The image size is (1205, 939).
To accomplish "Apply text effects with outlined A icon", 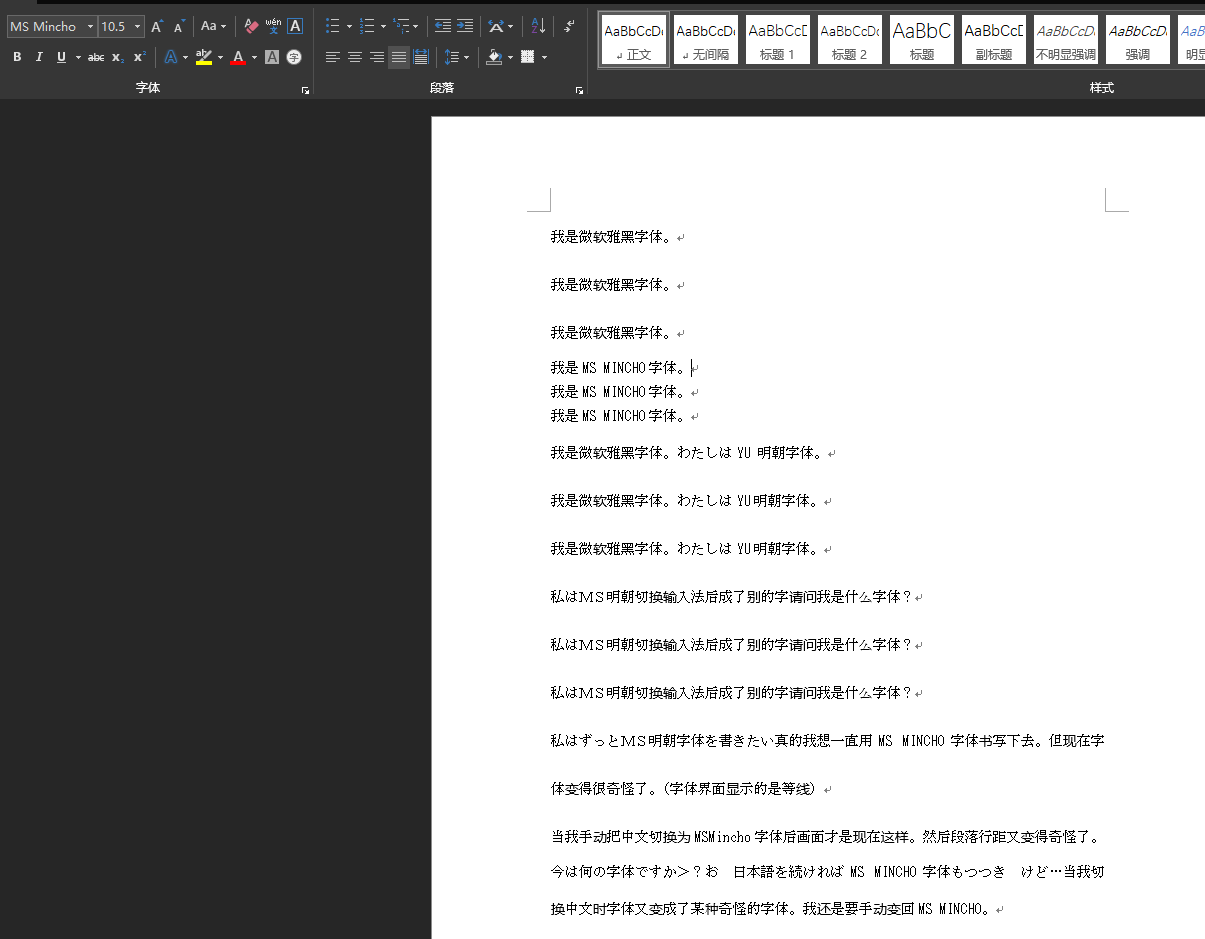I will pyautogui.click(x=170, y=57).
